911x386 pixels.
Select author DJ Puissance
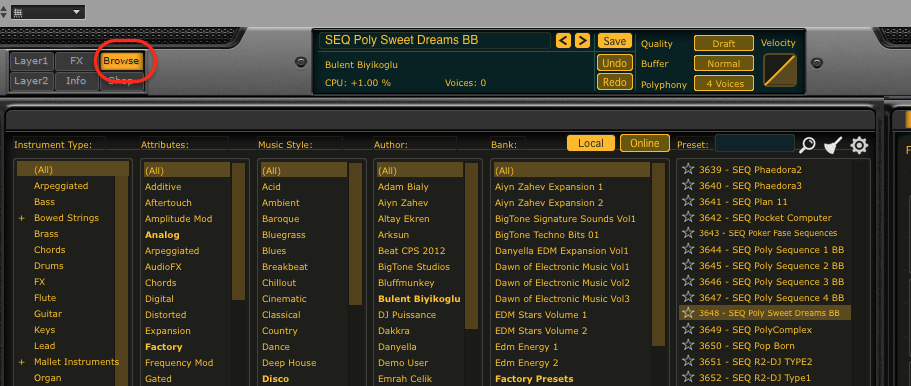pos(407,314)
